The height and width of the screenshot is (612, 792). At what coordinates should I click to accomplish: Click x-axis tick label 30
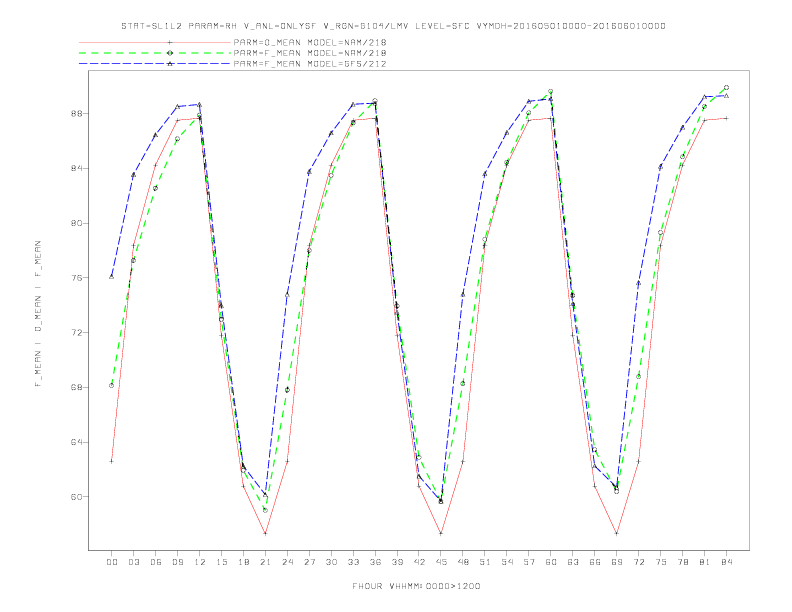tap(331, 562)
